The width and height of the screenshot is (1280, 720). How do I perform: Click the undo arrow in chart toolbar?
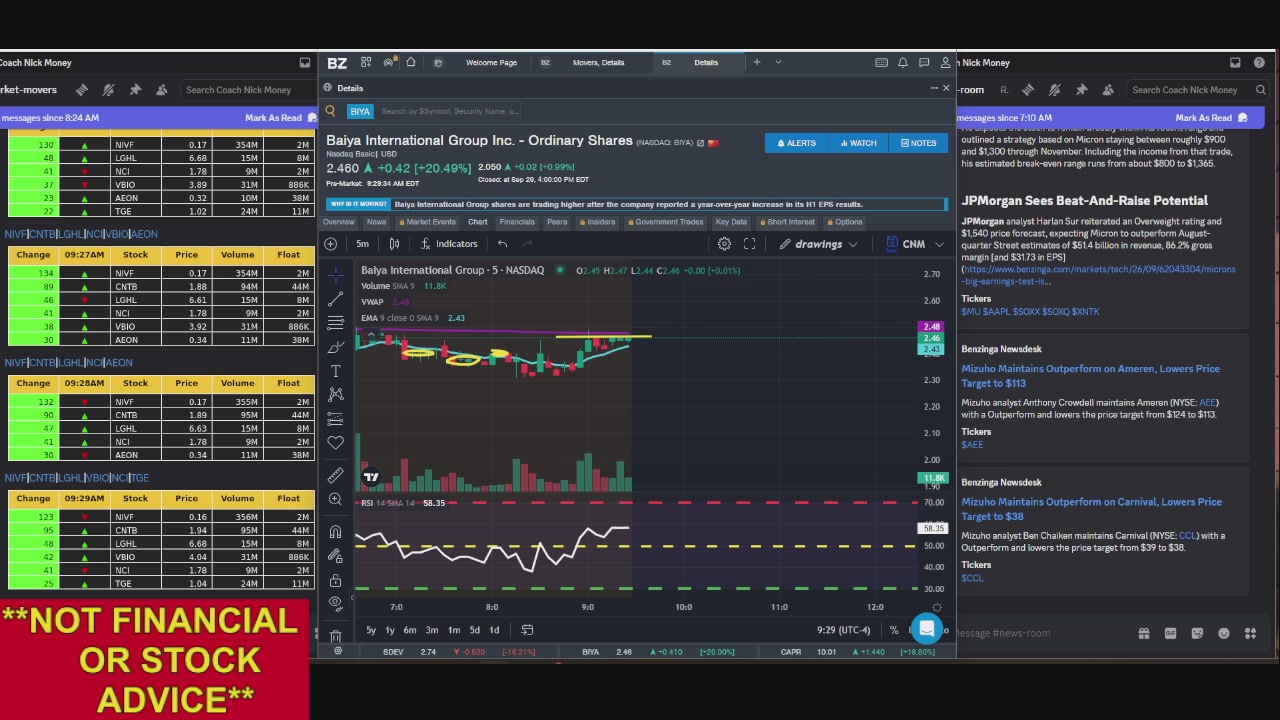(502, 244)
